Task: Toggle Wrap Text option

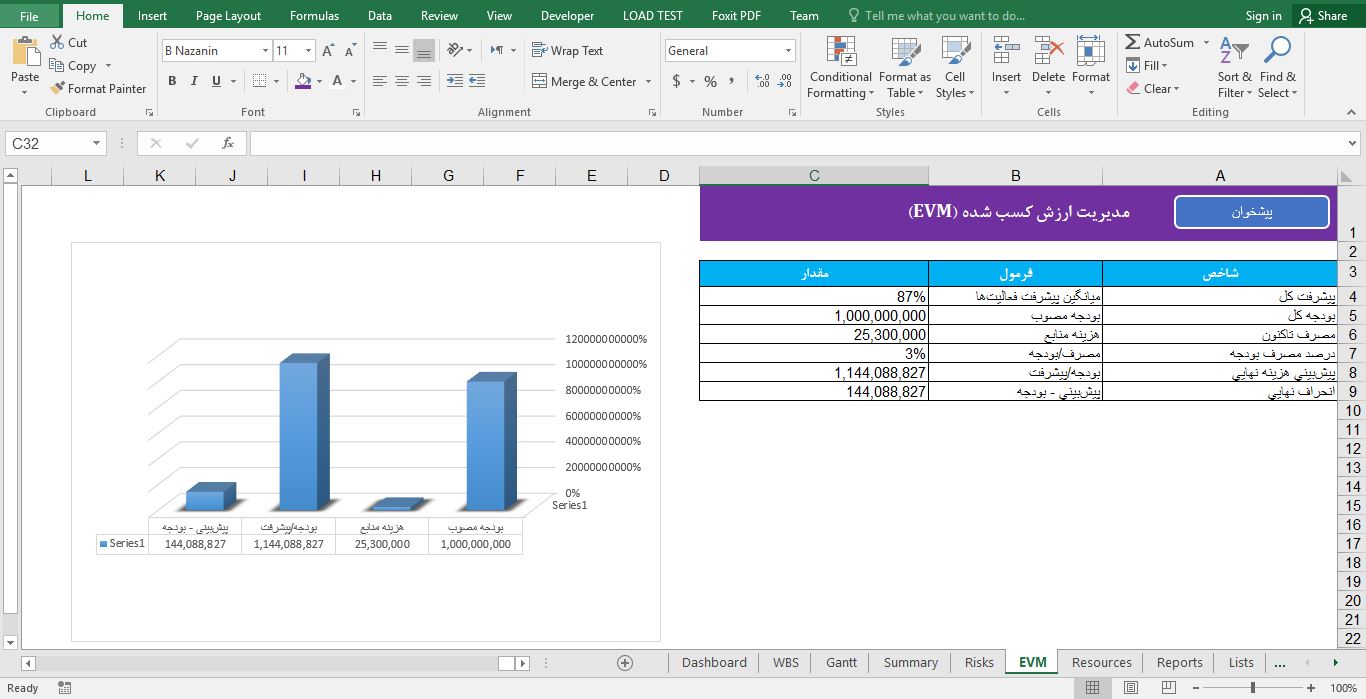Action: point(567,50)
